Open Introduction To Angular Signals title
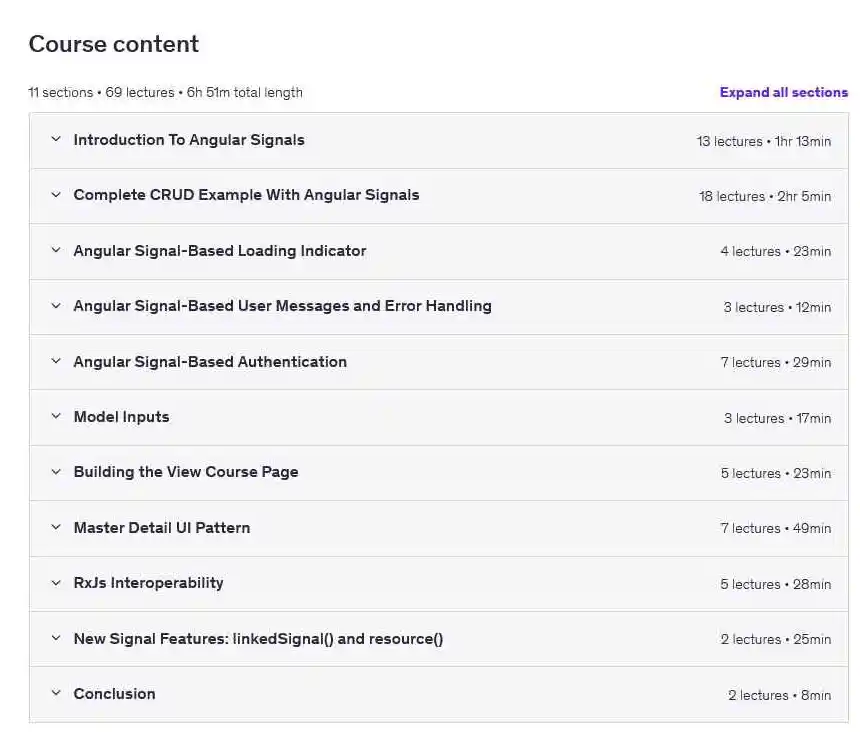The height and width of the screenshot is (732, 860). click(x=189, y=140)
